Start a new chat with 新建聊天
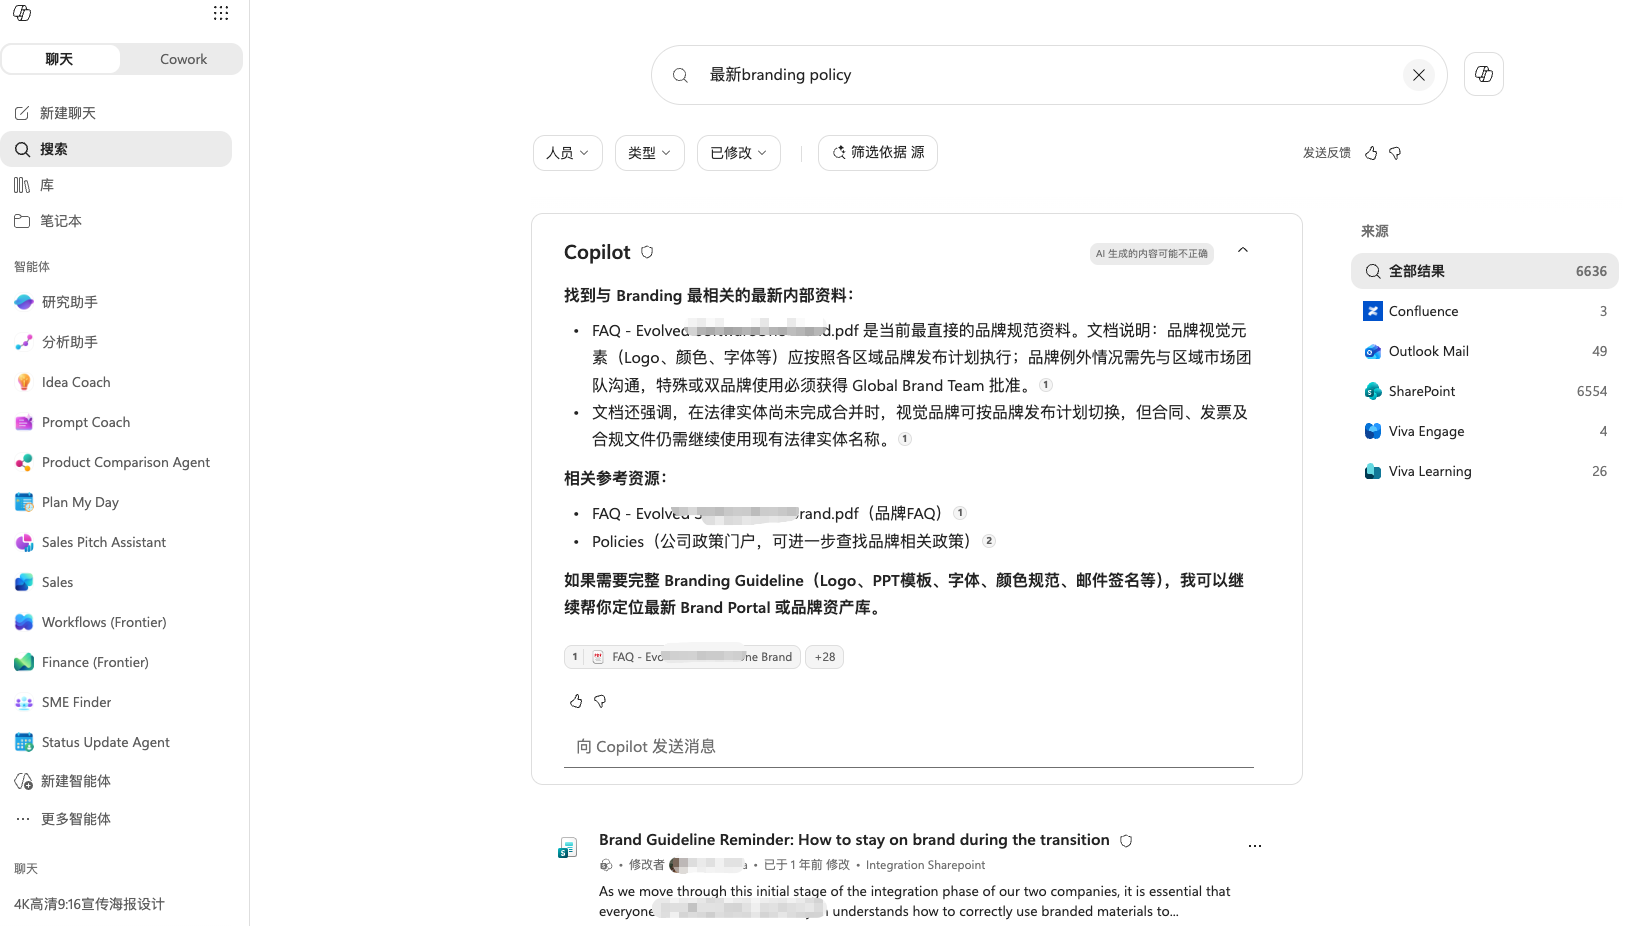 [x=116, y=113]
